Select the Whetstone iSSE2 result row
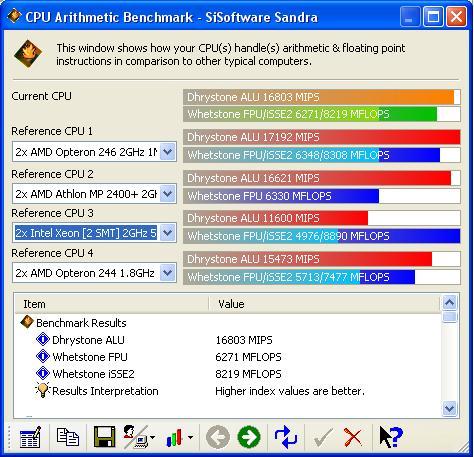This screenshot has height=457, width=474. [228, 374]
